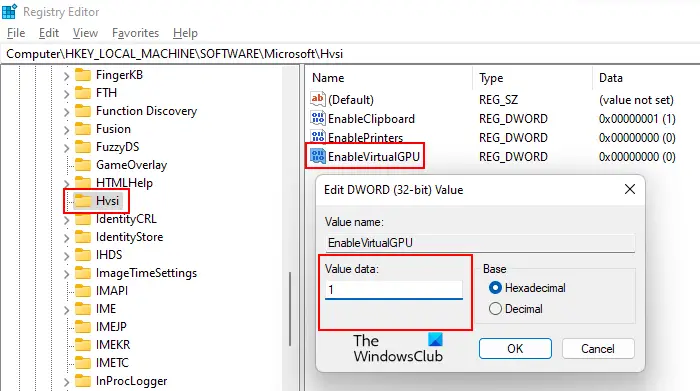Select the EnableVirtualGPU value name

(x=374, y=157)
